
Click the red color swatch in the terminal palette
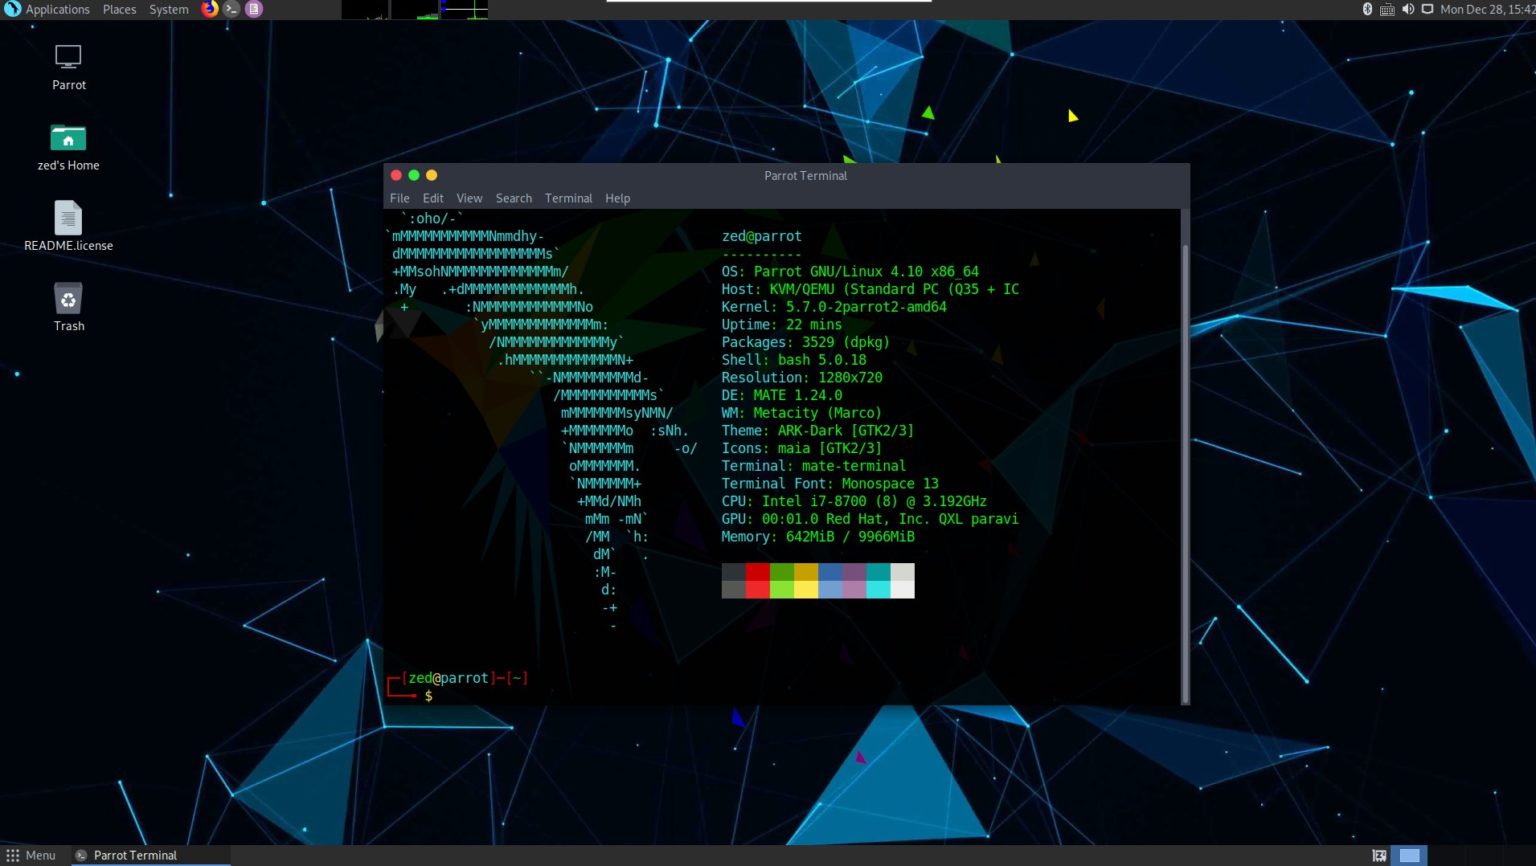758,580
